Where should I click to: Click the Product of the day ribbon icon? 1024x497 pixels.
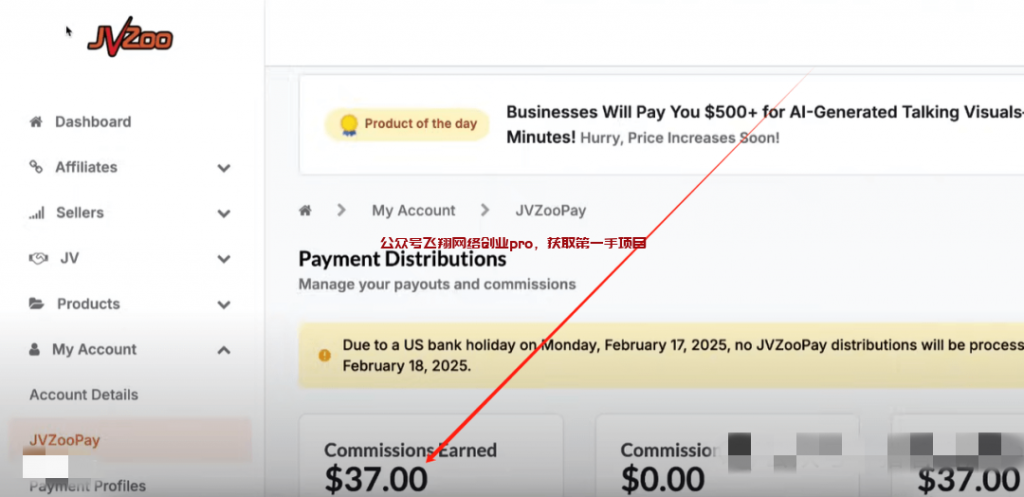tap(348, 124)
